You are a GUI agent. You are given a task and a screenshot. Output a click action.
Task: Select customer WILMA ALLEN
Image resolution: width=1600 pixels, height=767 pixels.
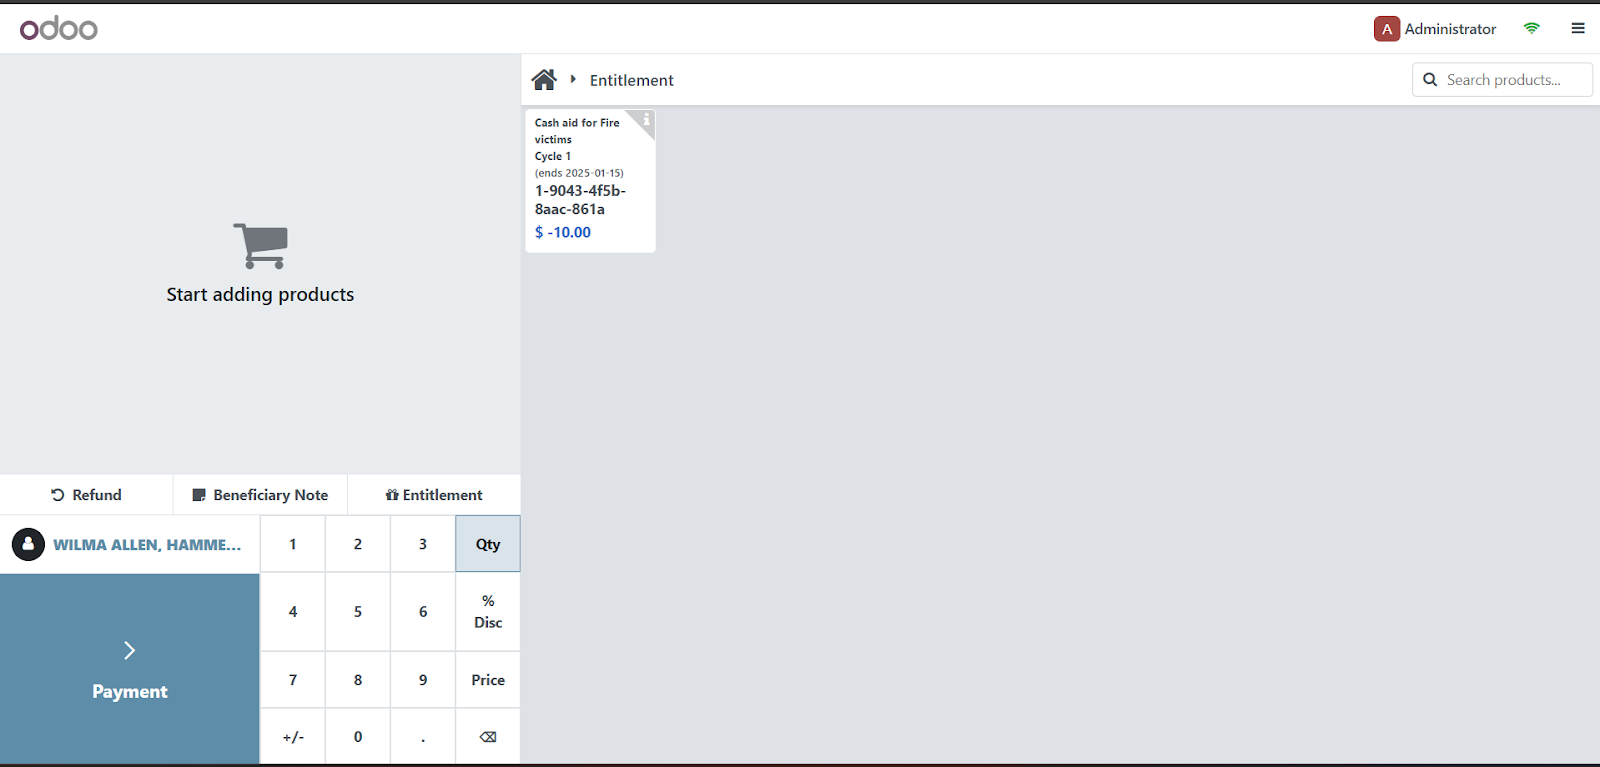pos(146,545)
